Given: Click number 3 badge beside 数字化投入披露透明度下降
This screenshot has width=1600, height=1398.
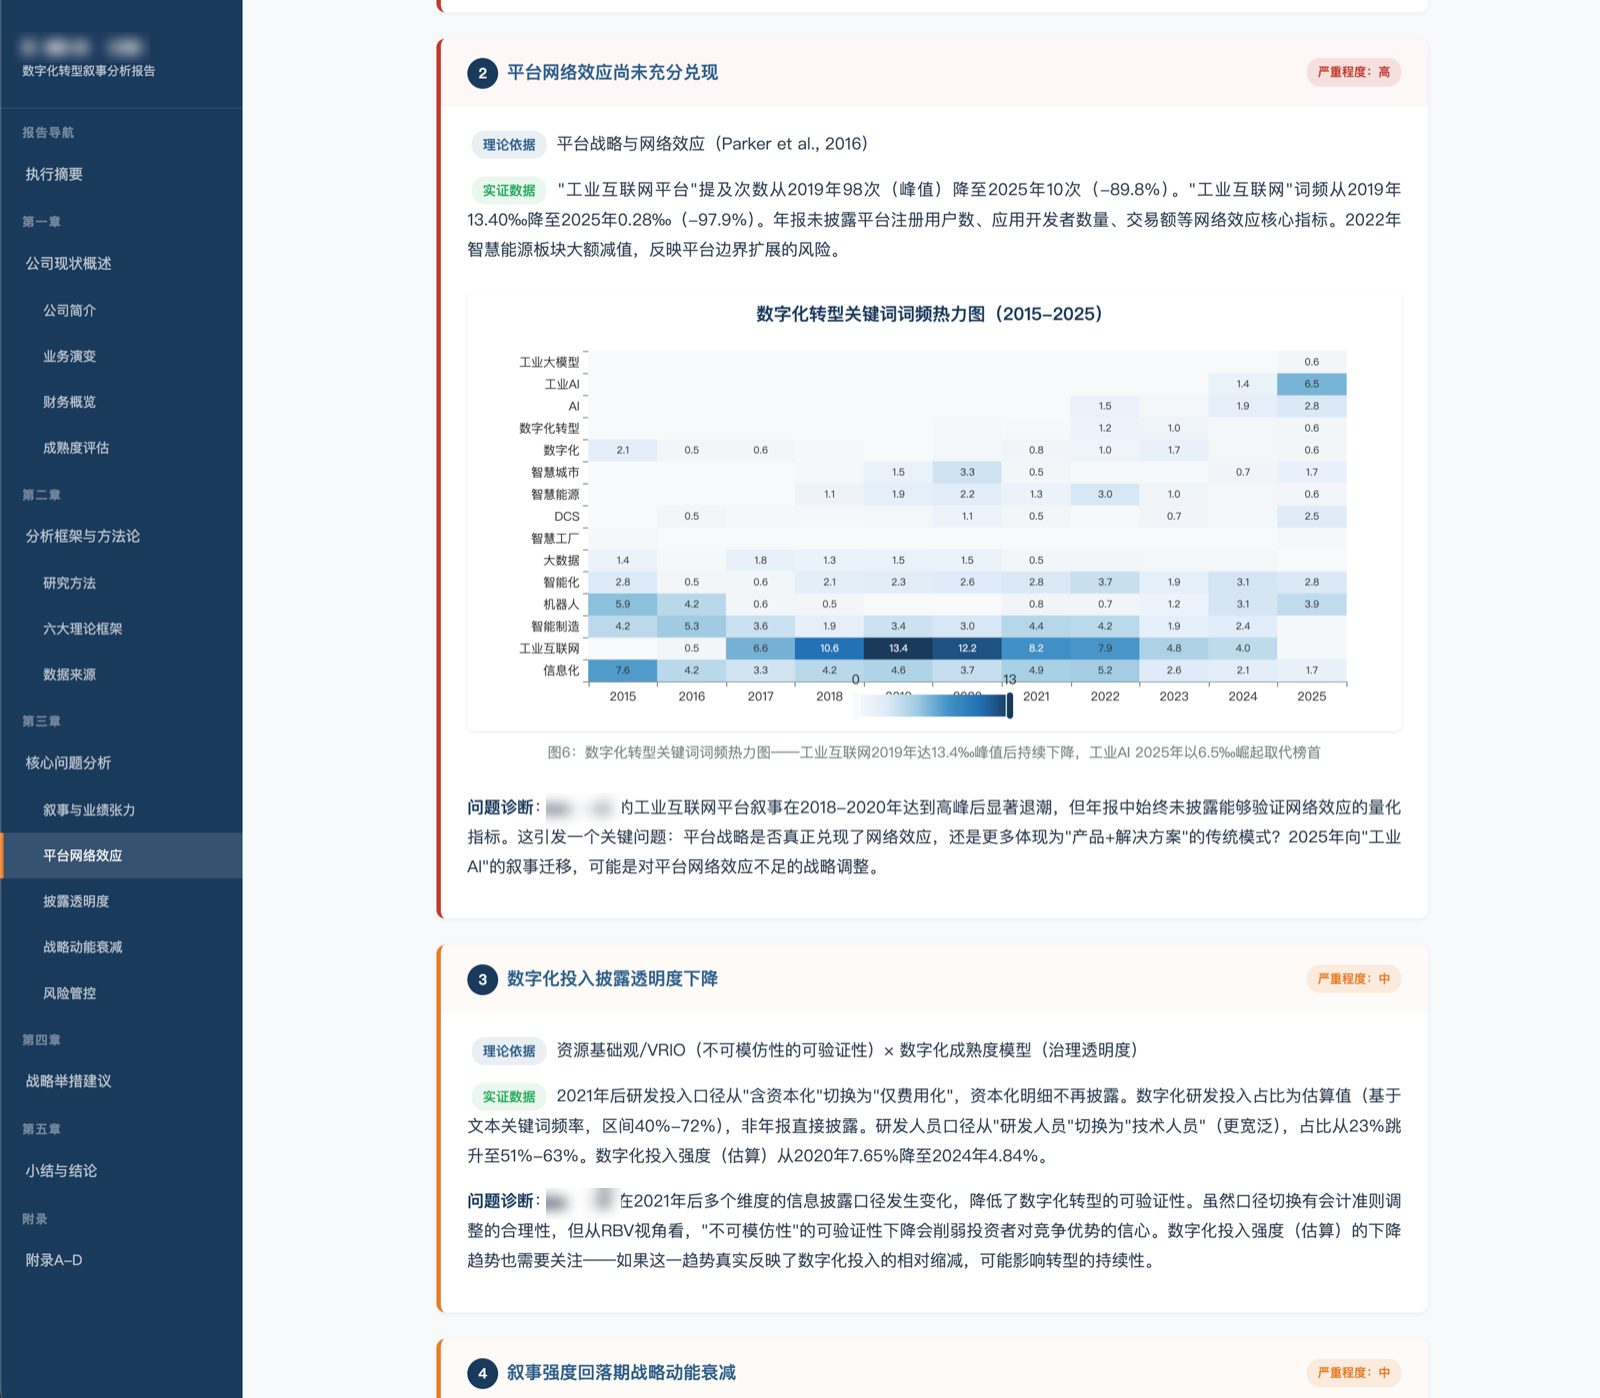Looking at the screenshot, I should pyautogui.click(x=483, y=979).
